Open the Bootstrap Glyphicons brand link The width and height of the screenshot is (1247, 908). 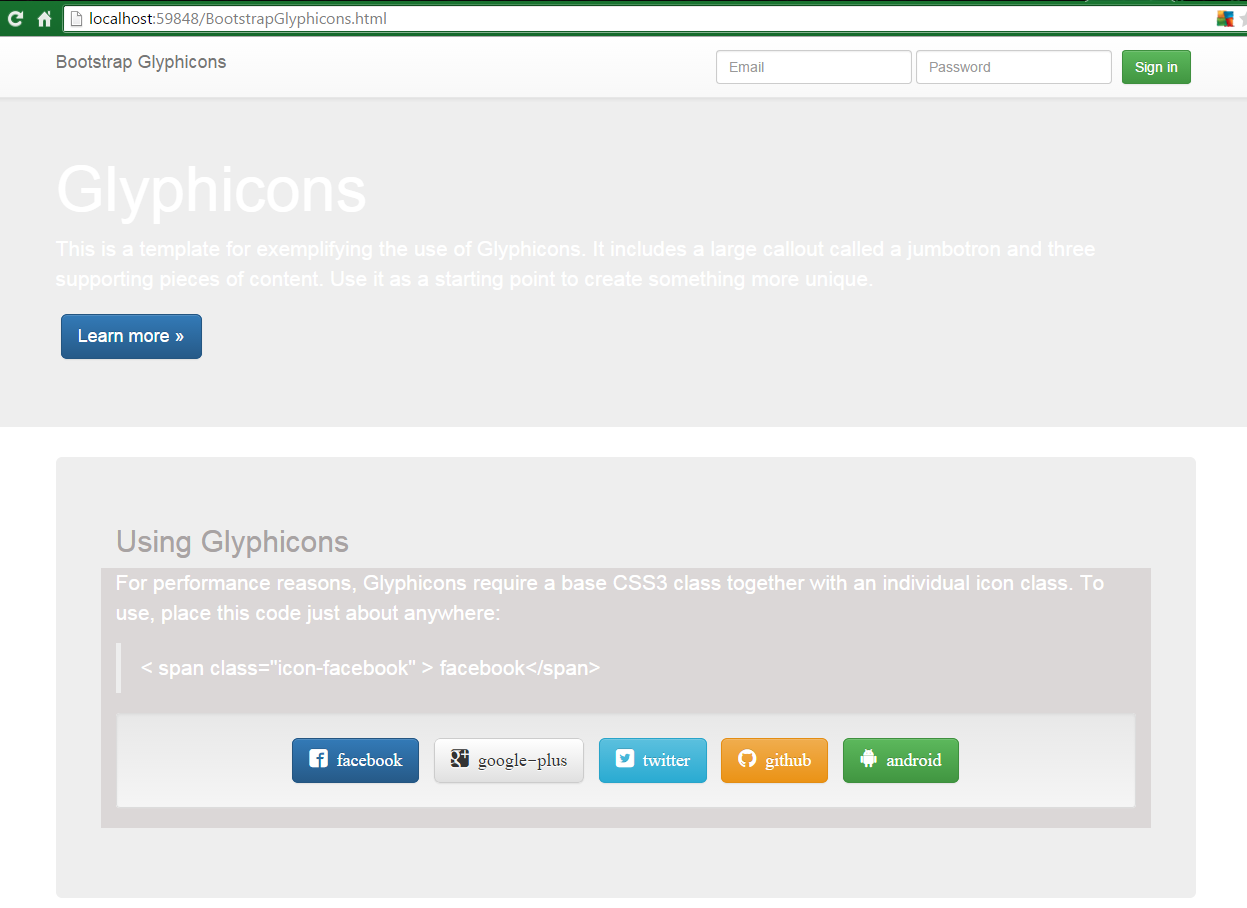coord(140,62)
